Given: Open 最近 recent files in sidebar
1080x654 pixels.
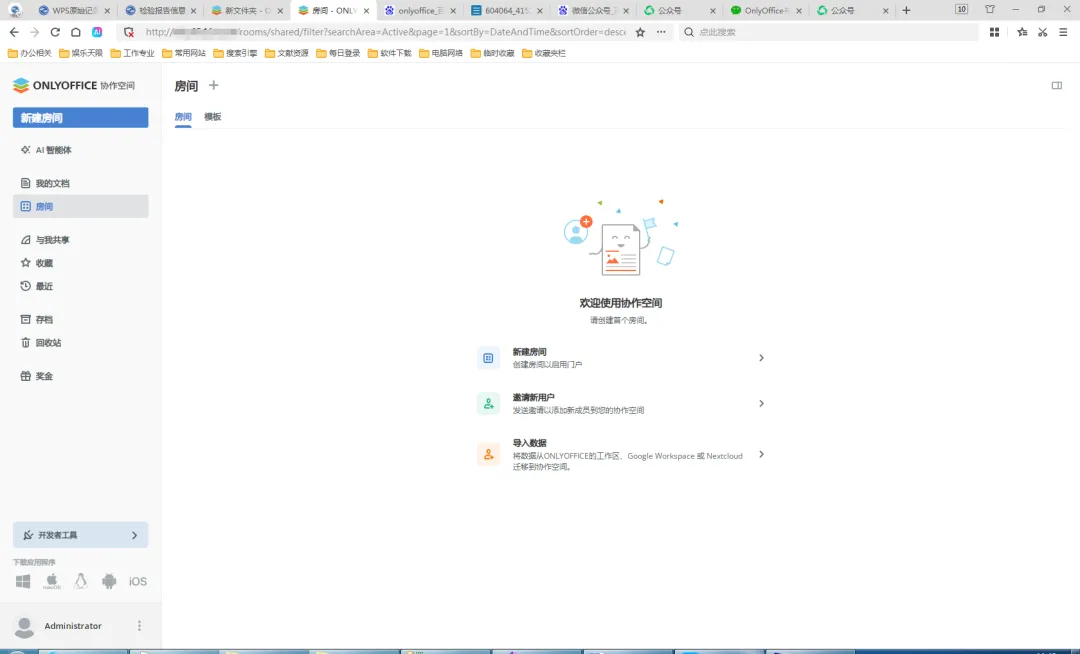Looking at the screenshot, I should point(81,286).
